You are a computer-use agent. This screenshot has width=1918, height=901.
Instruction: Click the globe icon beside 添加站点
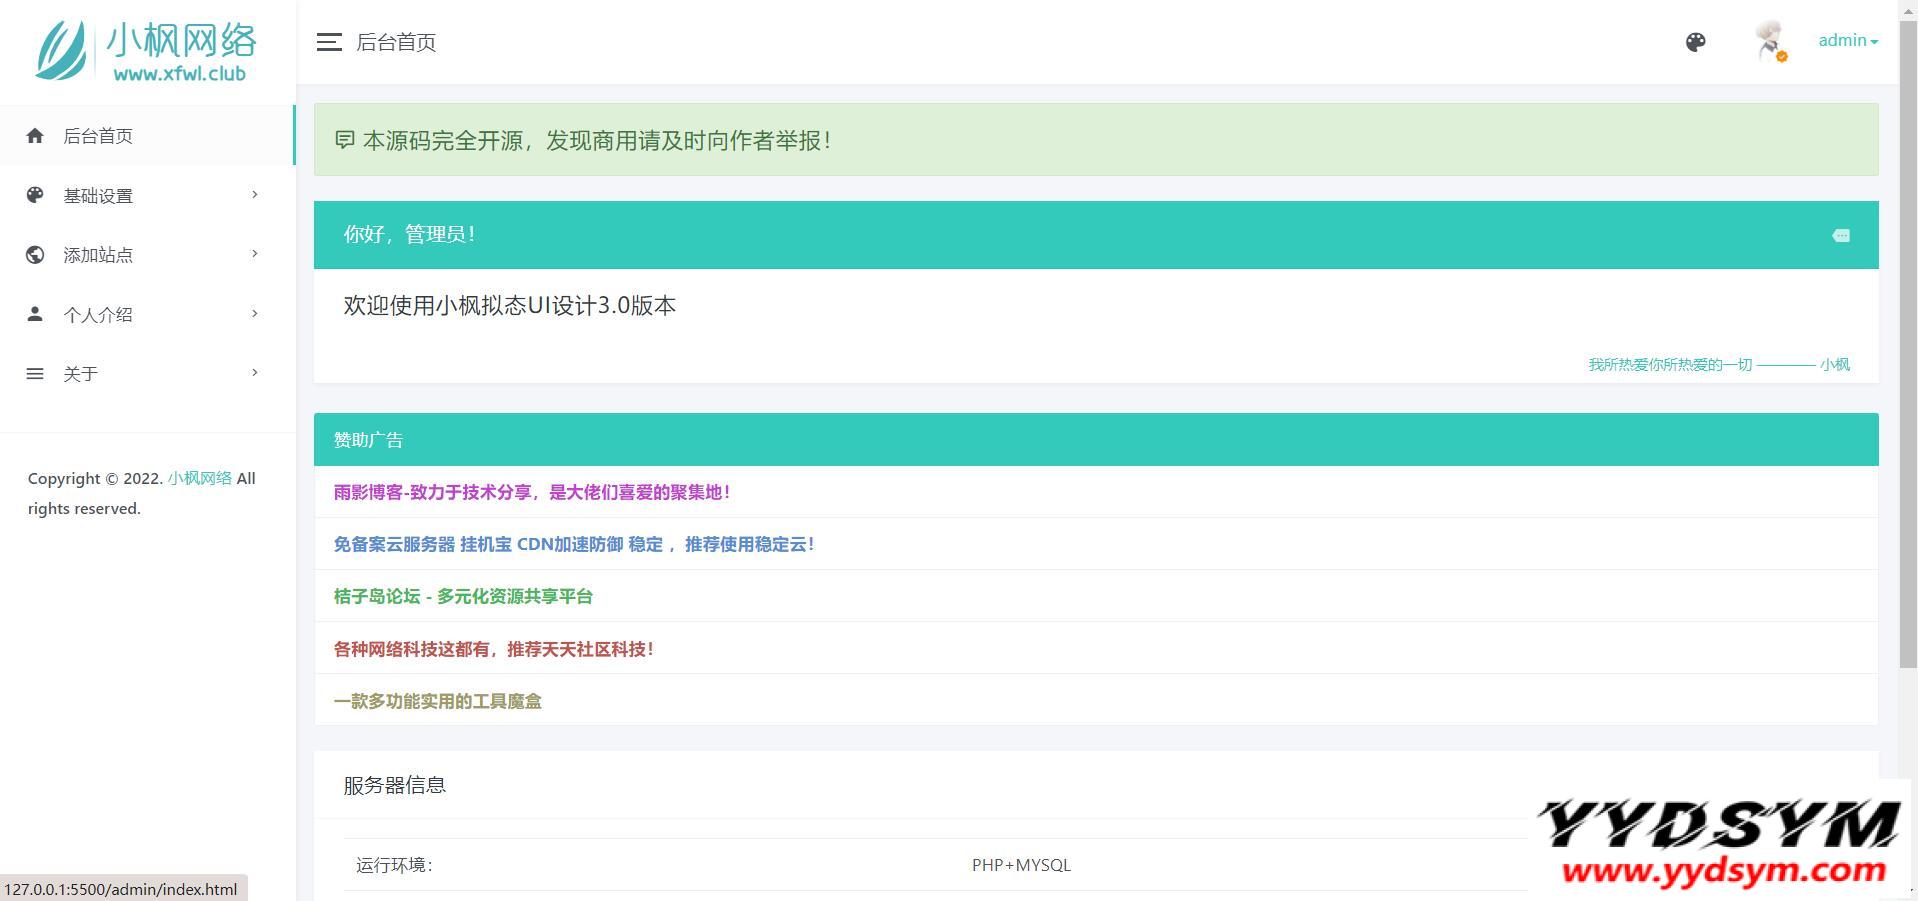35,255
